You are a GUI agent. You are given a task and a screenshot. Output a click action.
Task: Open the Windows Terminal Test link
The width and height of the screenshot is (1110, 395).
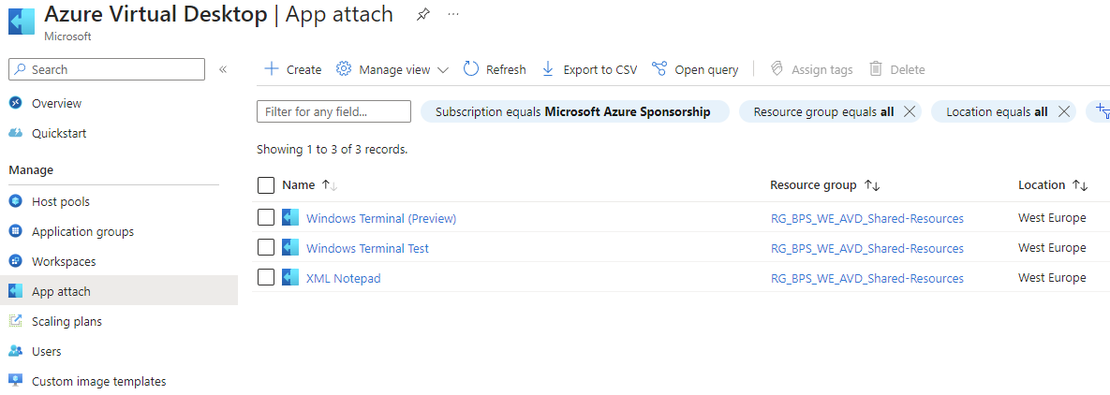click(367, 248)
